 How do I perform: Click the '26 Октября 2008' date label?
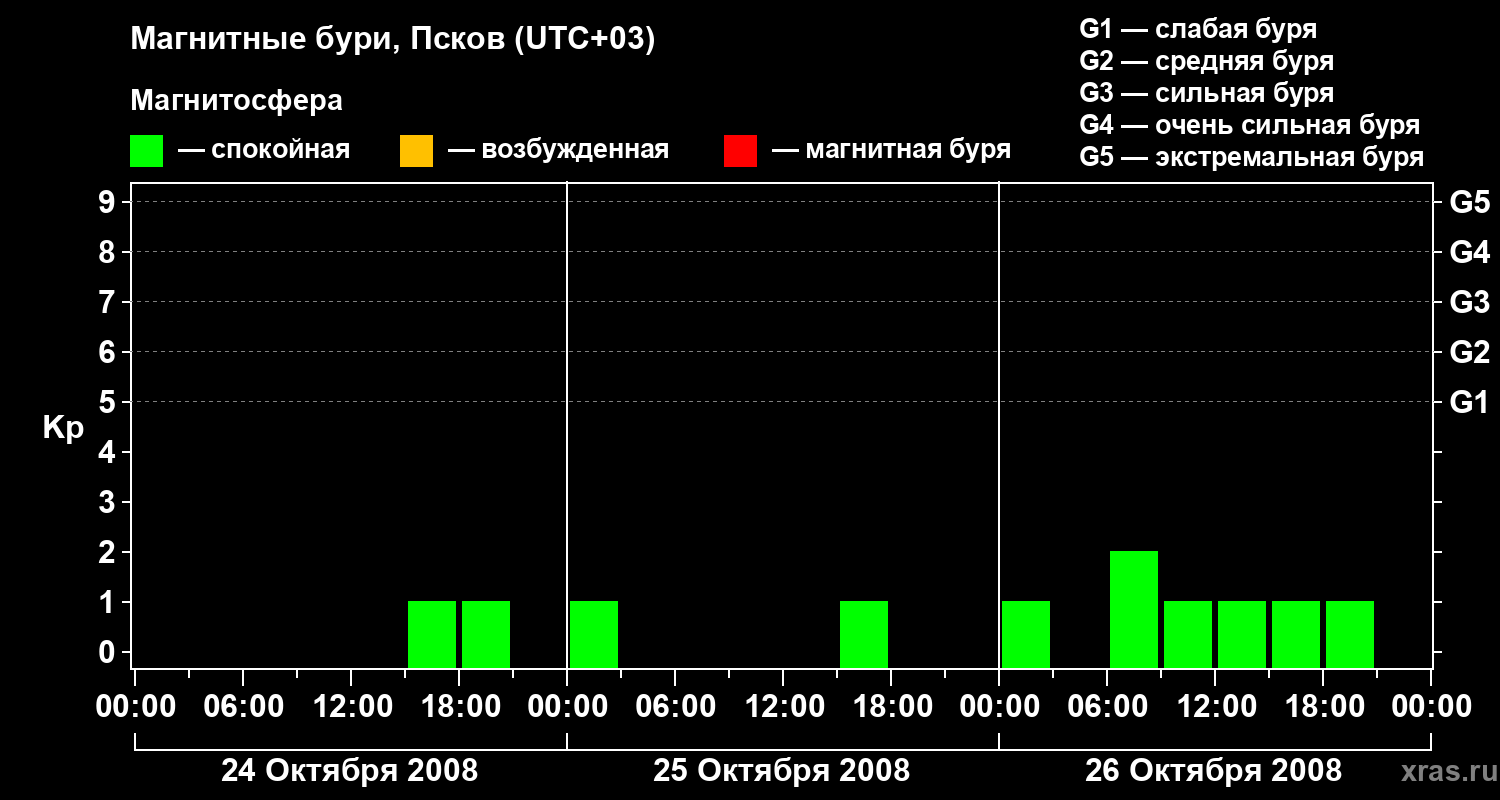pos(1213,771)
